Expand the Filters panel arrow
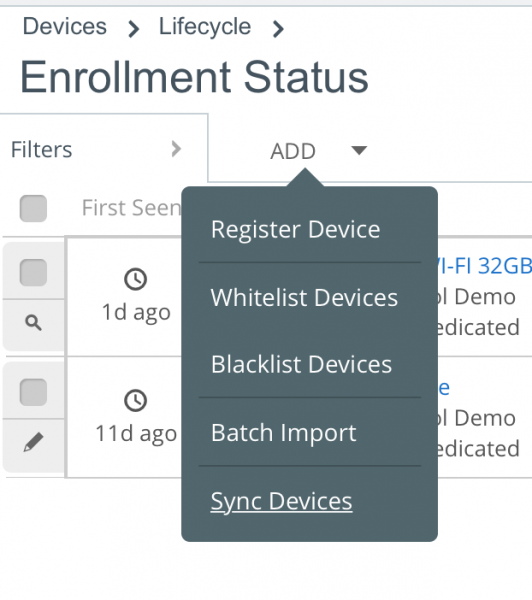532x600 pixels. (x=176, y=149)
